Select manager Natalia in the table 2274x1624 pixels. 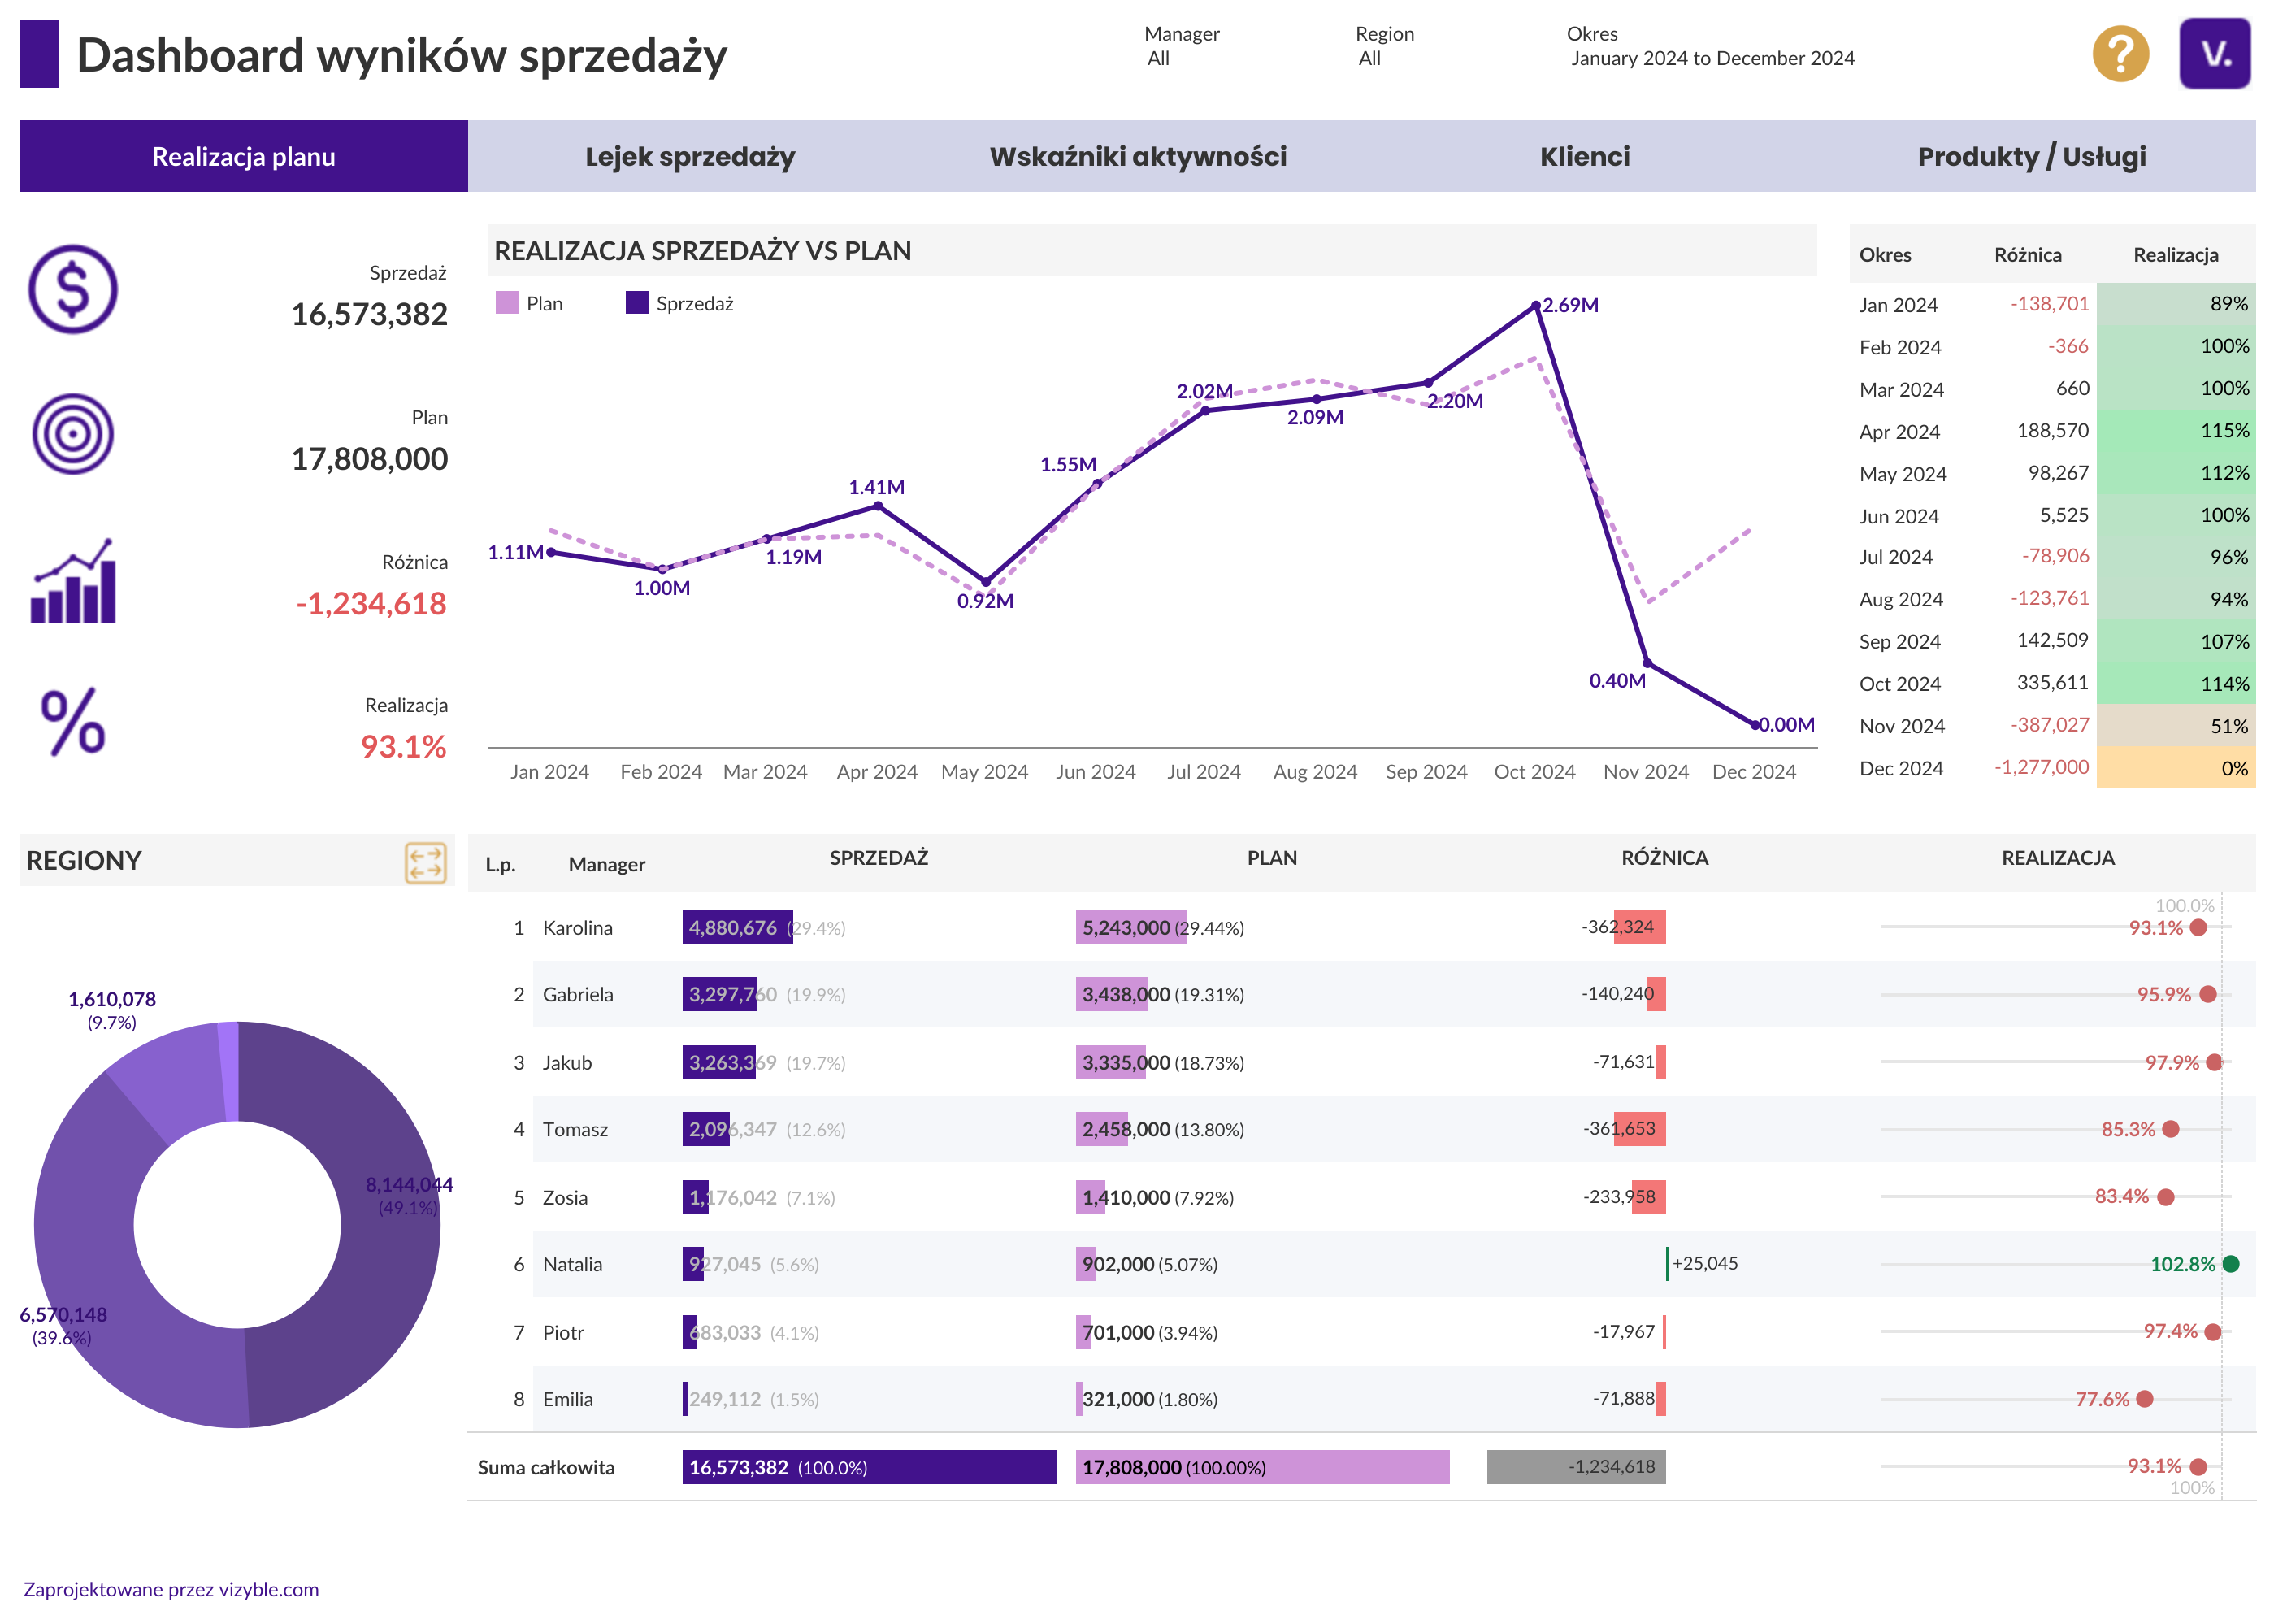572,1265
